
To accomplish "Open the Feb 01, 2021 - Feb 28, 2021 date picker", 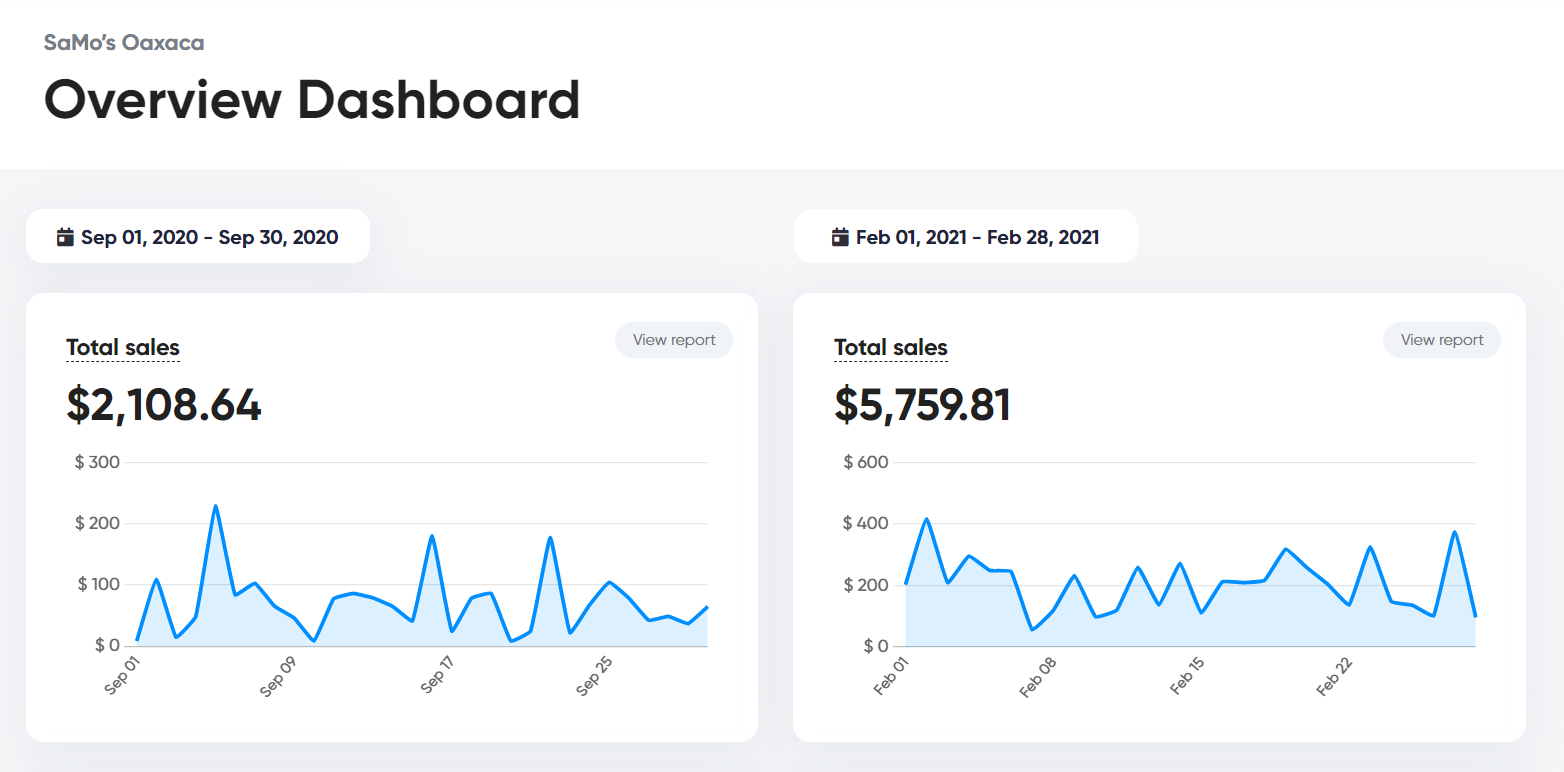I will 966,236.
